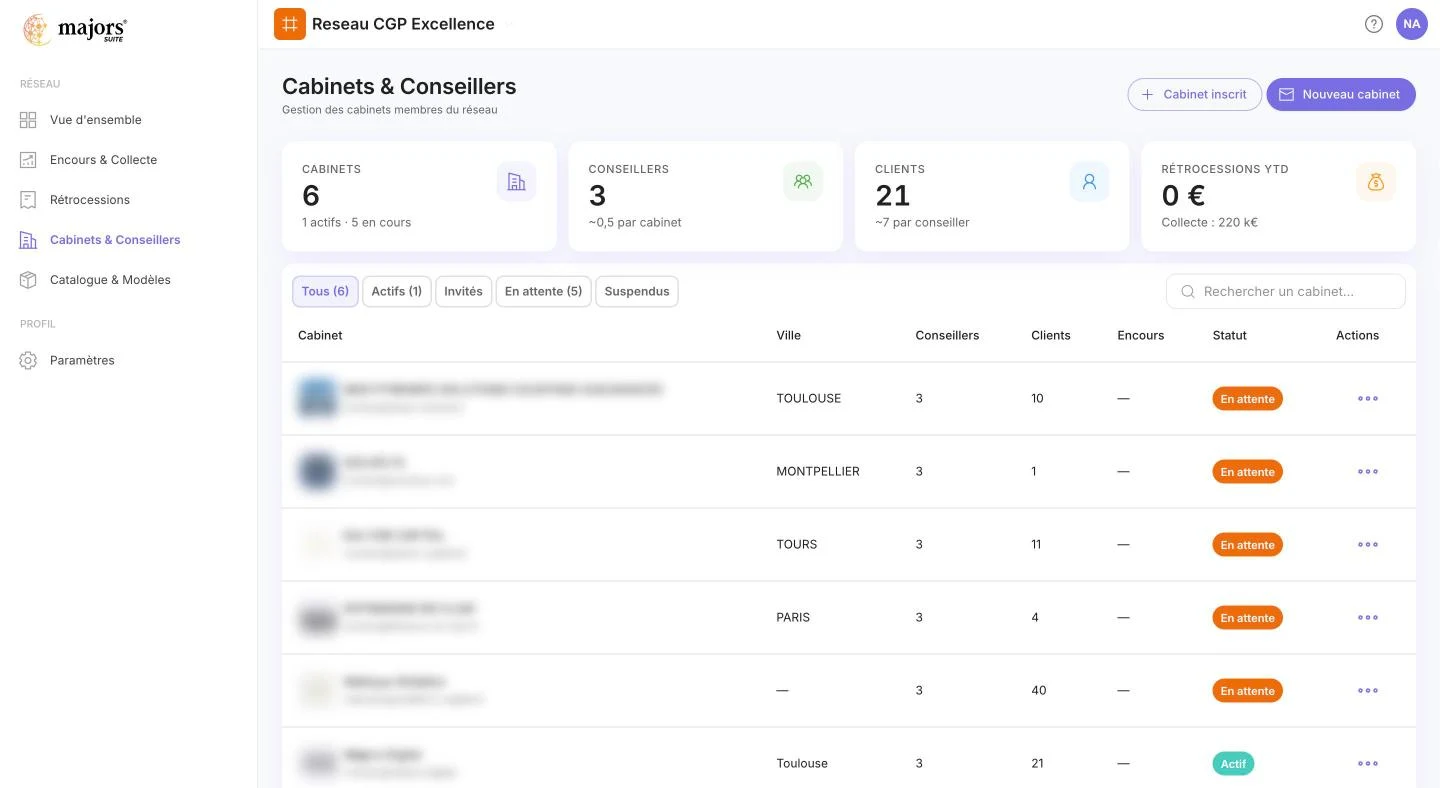Open actions menu for the Actif Toulouse row
This screenshot has width=1440, height=788.
[1368, 764]
